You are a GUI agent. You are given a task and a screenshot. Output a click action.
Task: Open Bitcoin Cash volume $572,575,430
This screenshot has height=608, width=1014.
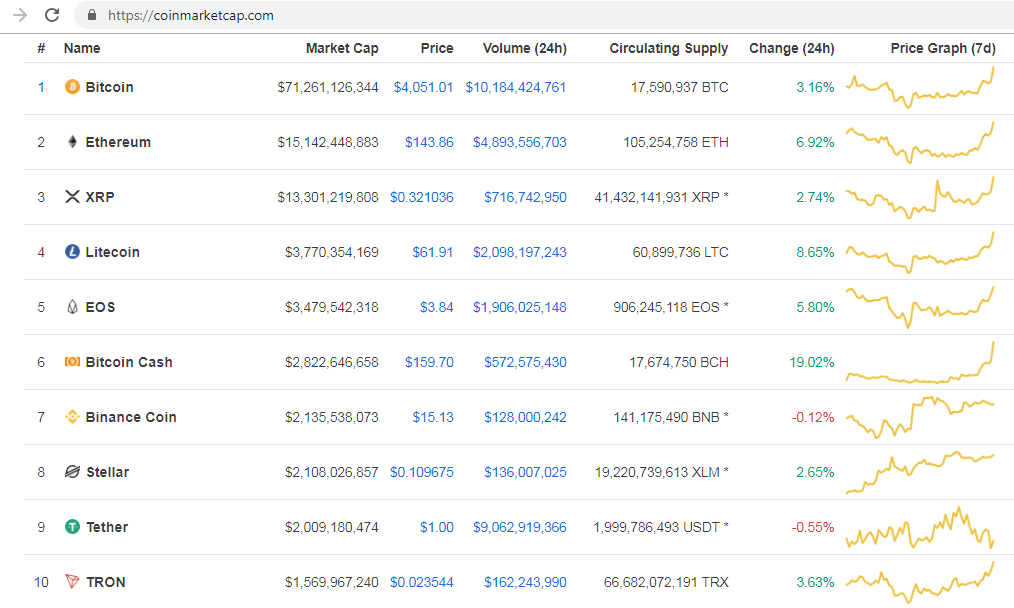(525, 362)
